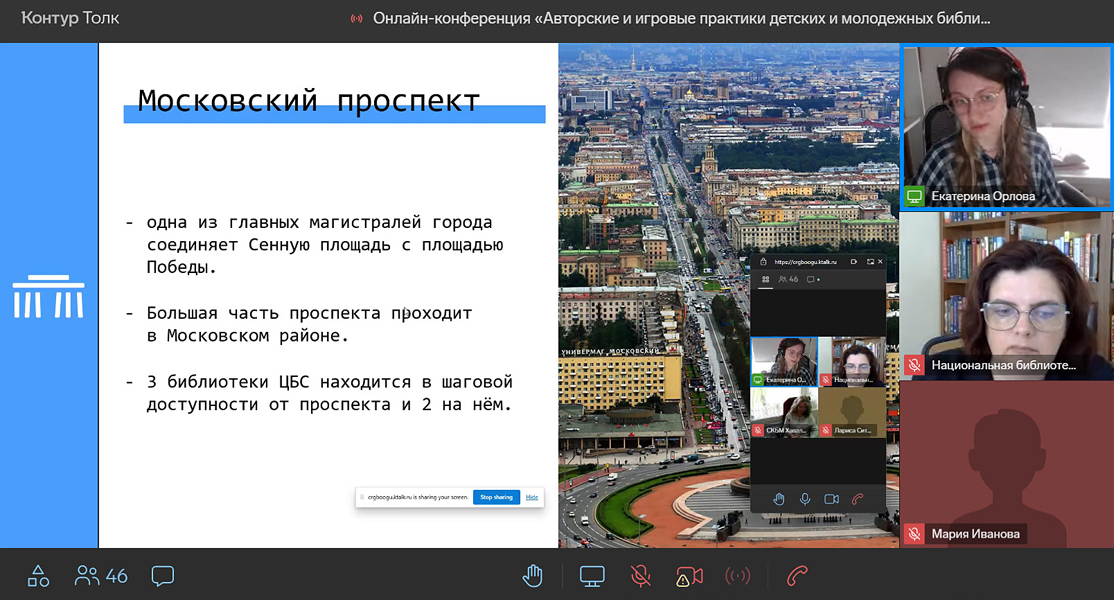This screenshot has width=1114, height=600.
Task: Click the red broadcast signal icon
Action: [738, 576]
